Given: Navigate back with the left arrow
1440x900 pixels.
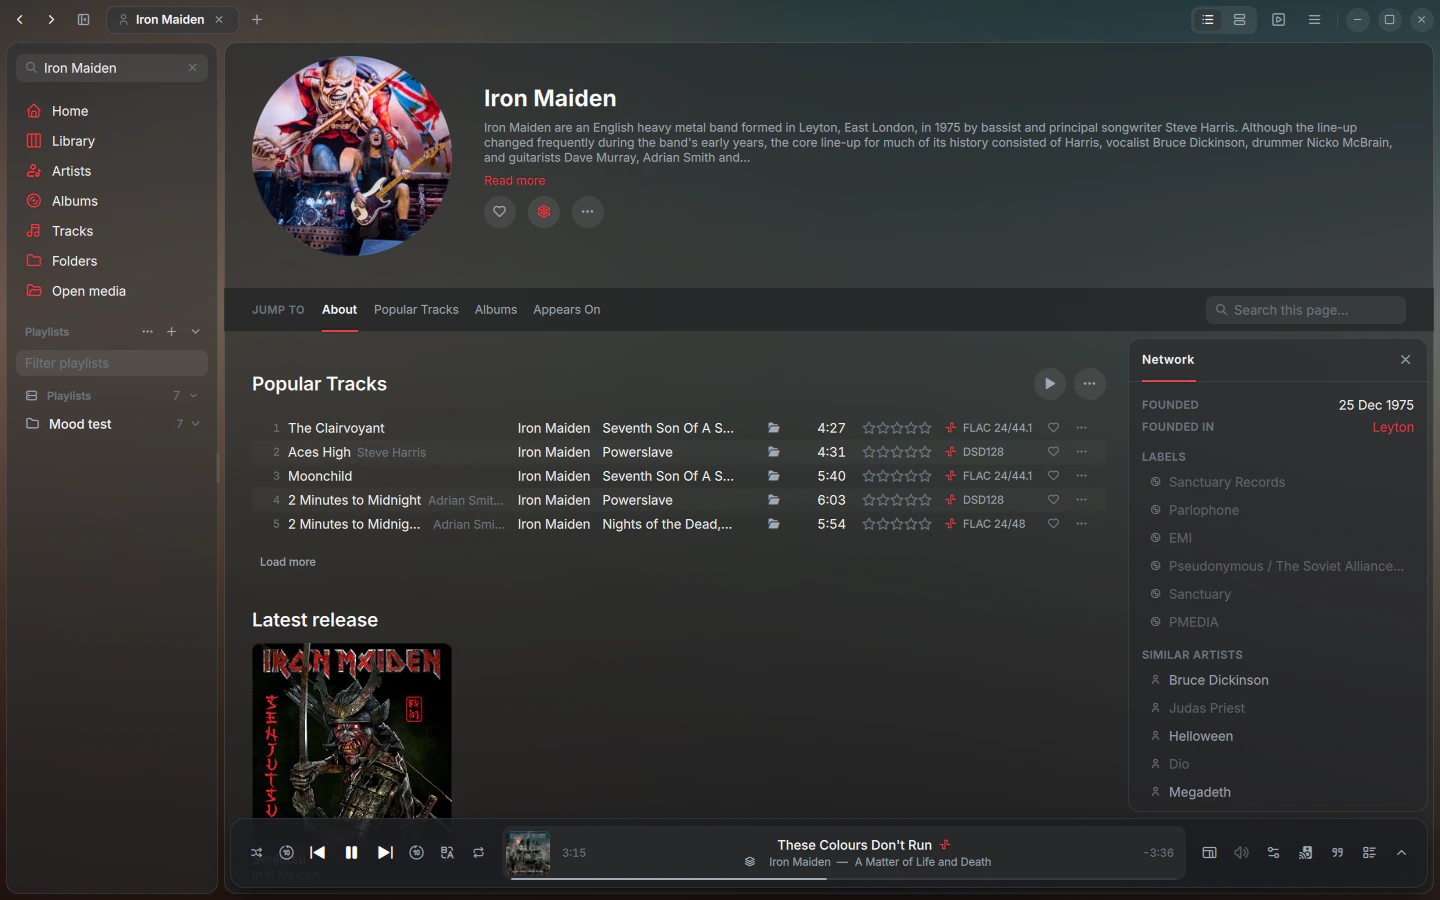Looking at the screenshot, I should (x=20, y=19).
